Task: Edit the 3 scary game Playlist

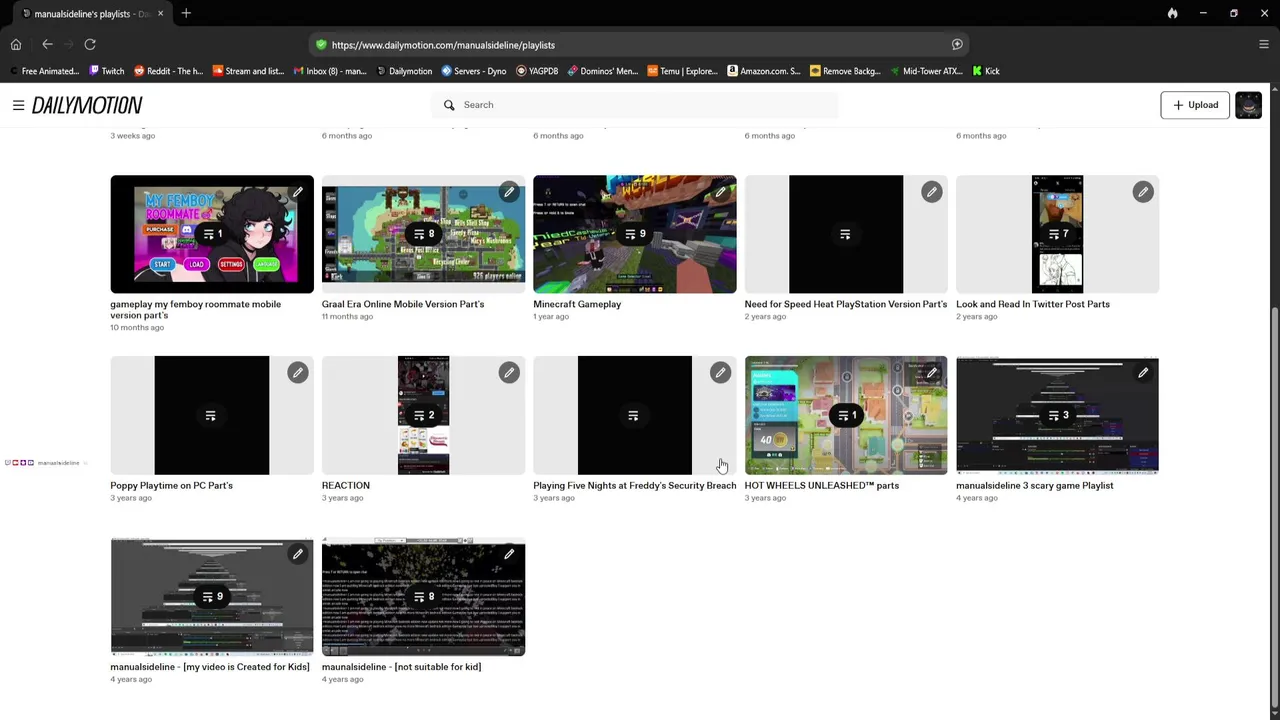Action: click(1143, 372)
